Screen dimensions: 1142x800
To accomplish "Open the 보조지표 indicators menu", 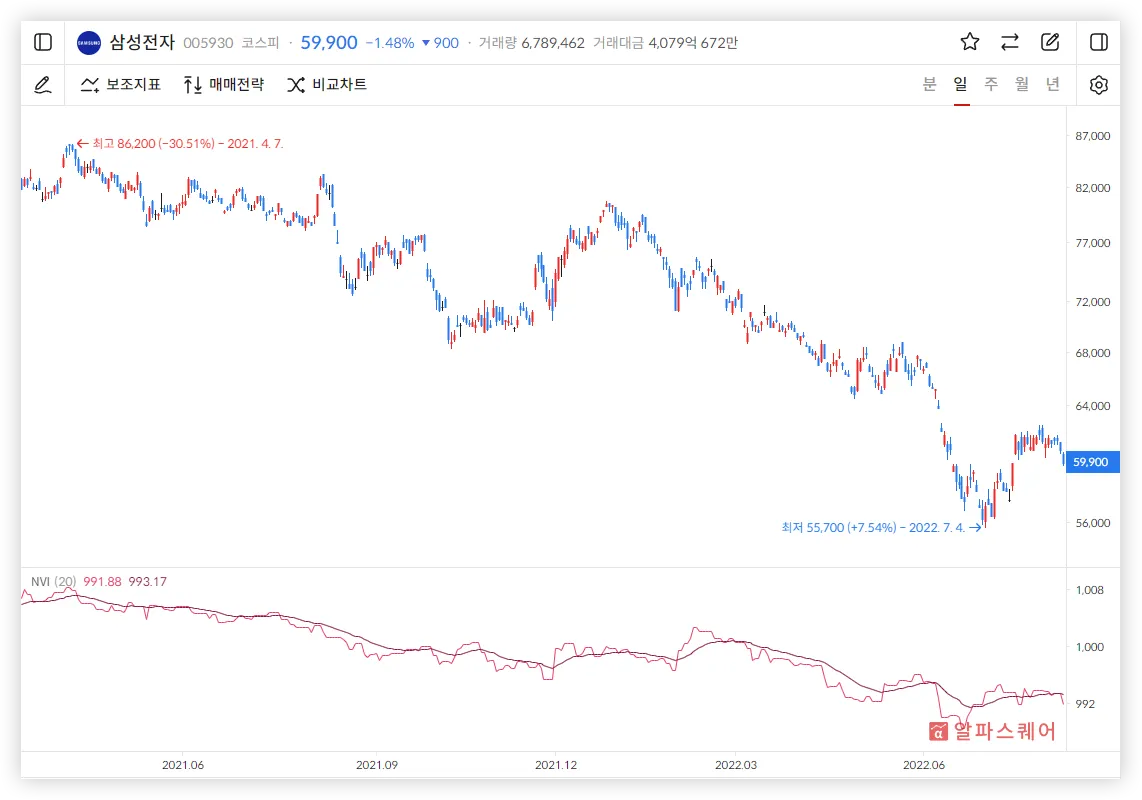I will pyautogui.click(x=120, y=85).
